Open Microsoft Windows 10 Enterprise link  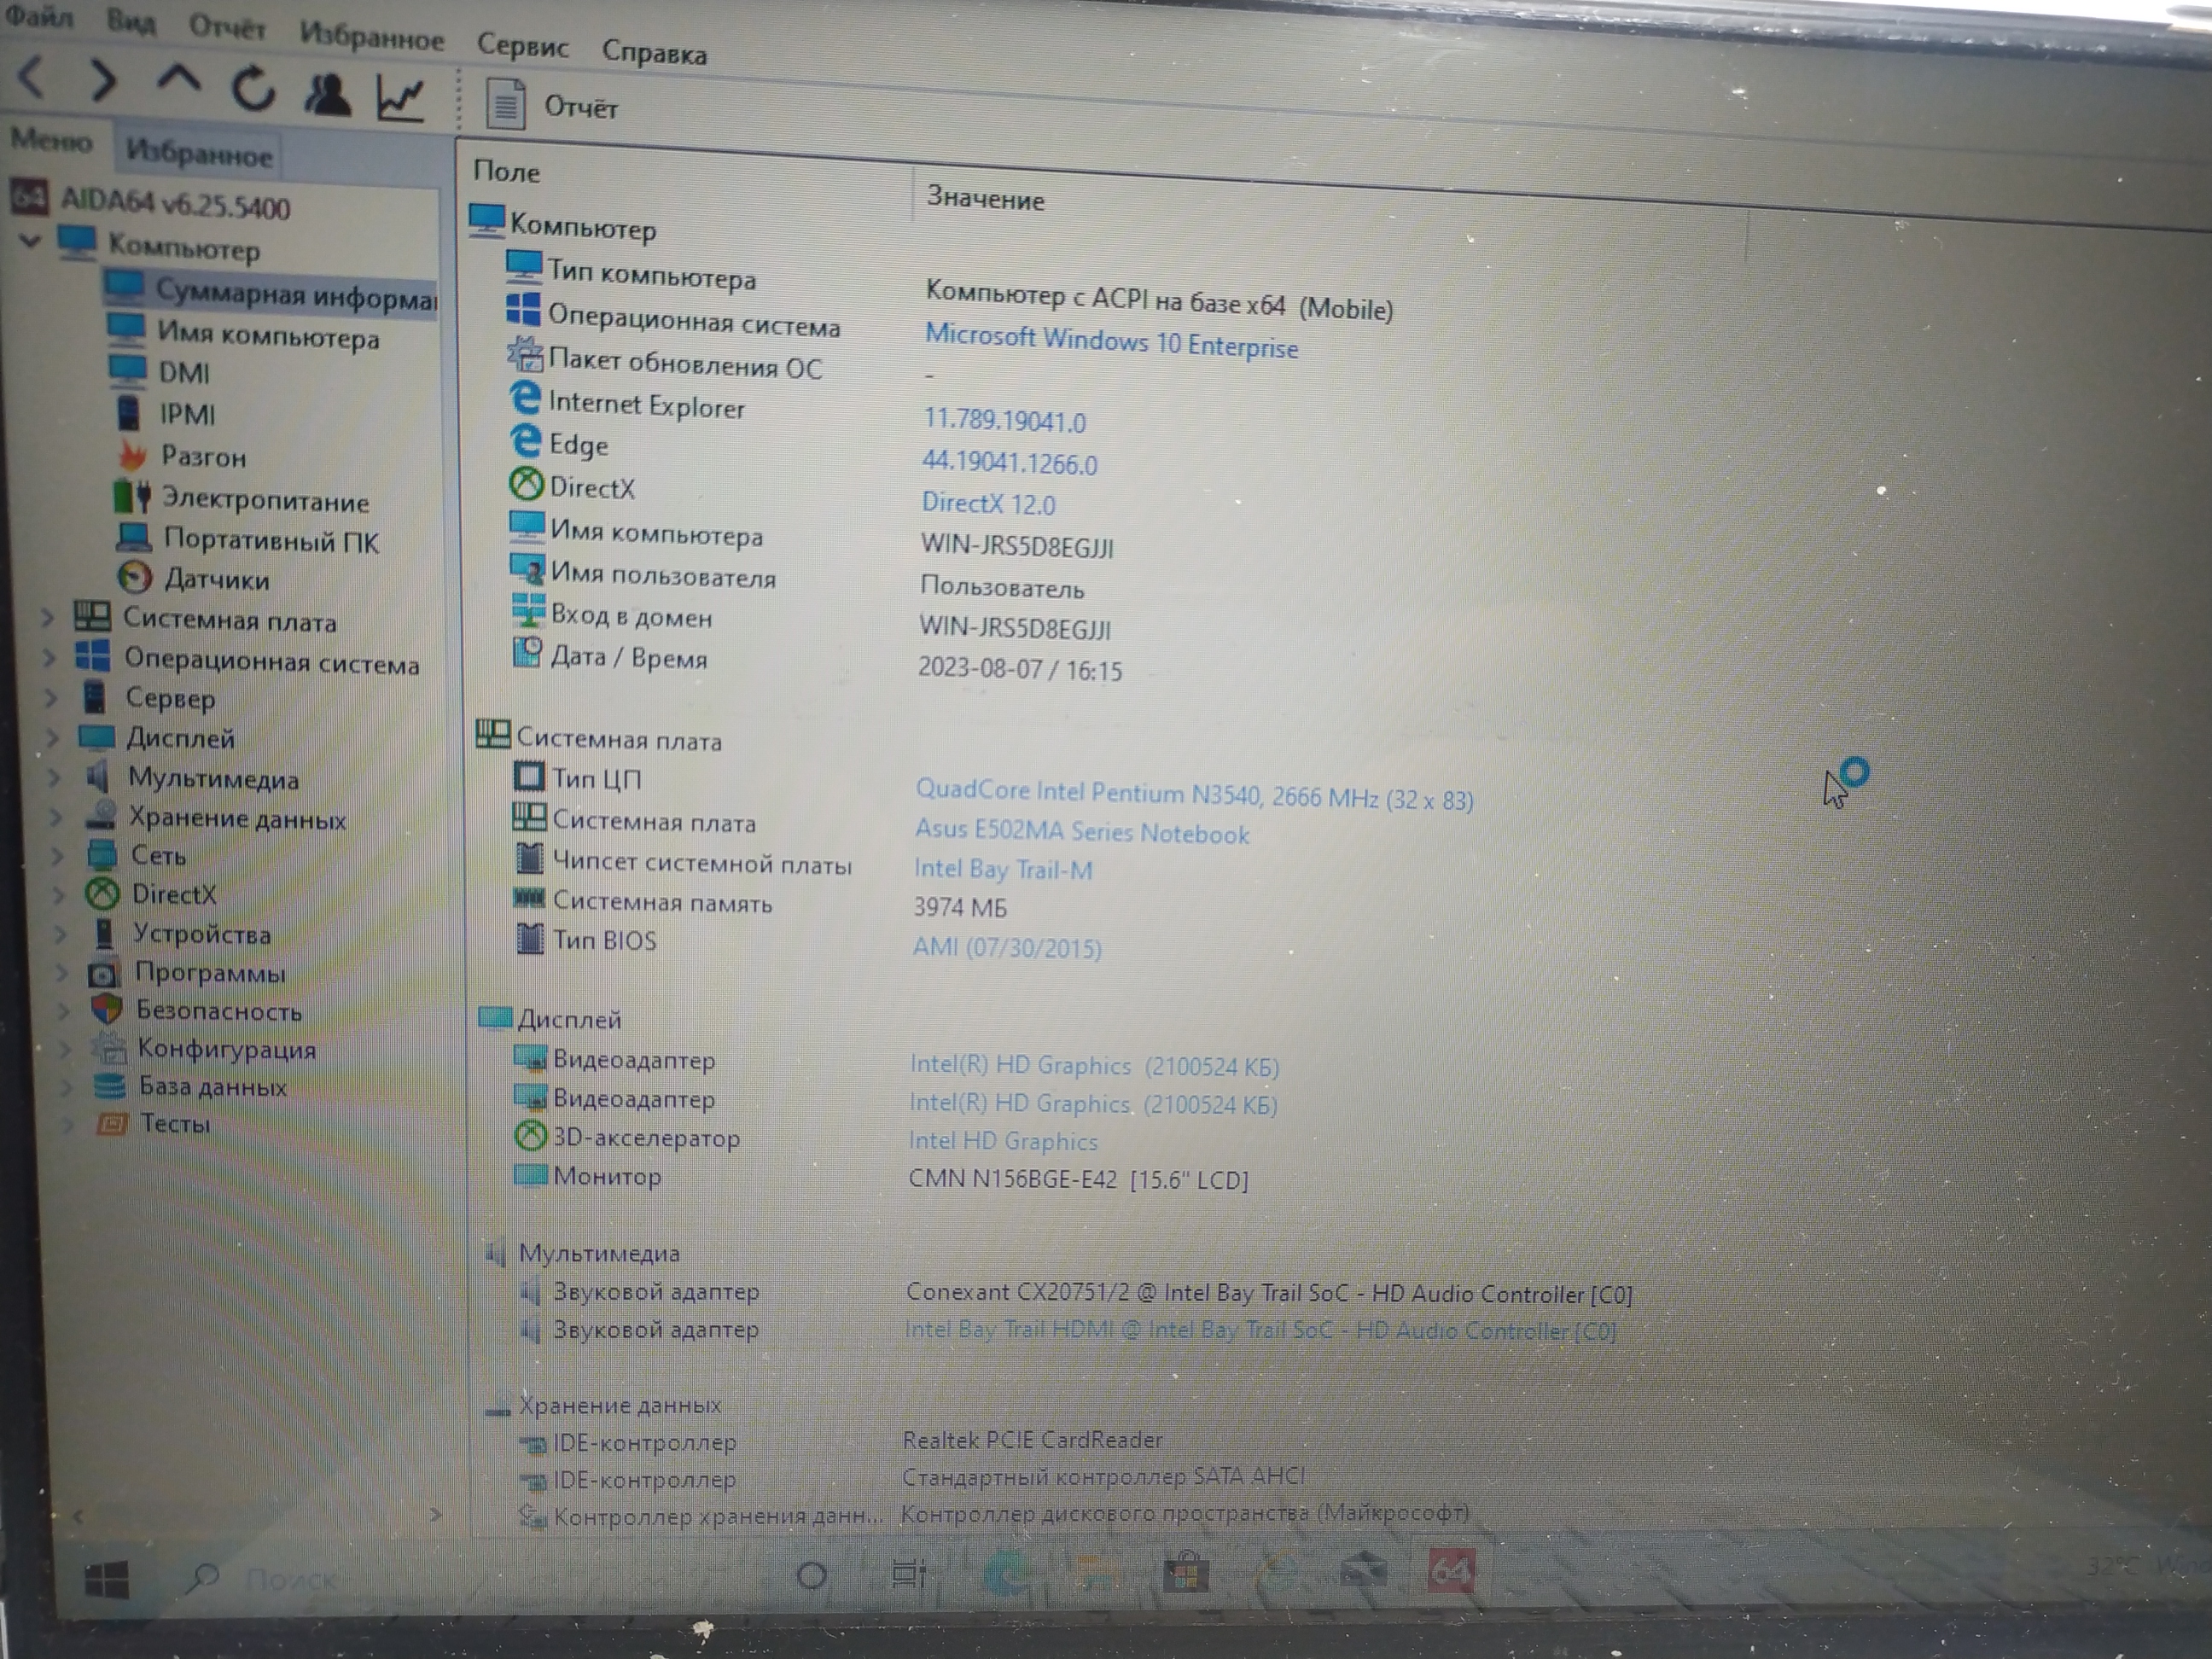click(x=1111, y=341)
